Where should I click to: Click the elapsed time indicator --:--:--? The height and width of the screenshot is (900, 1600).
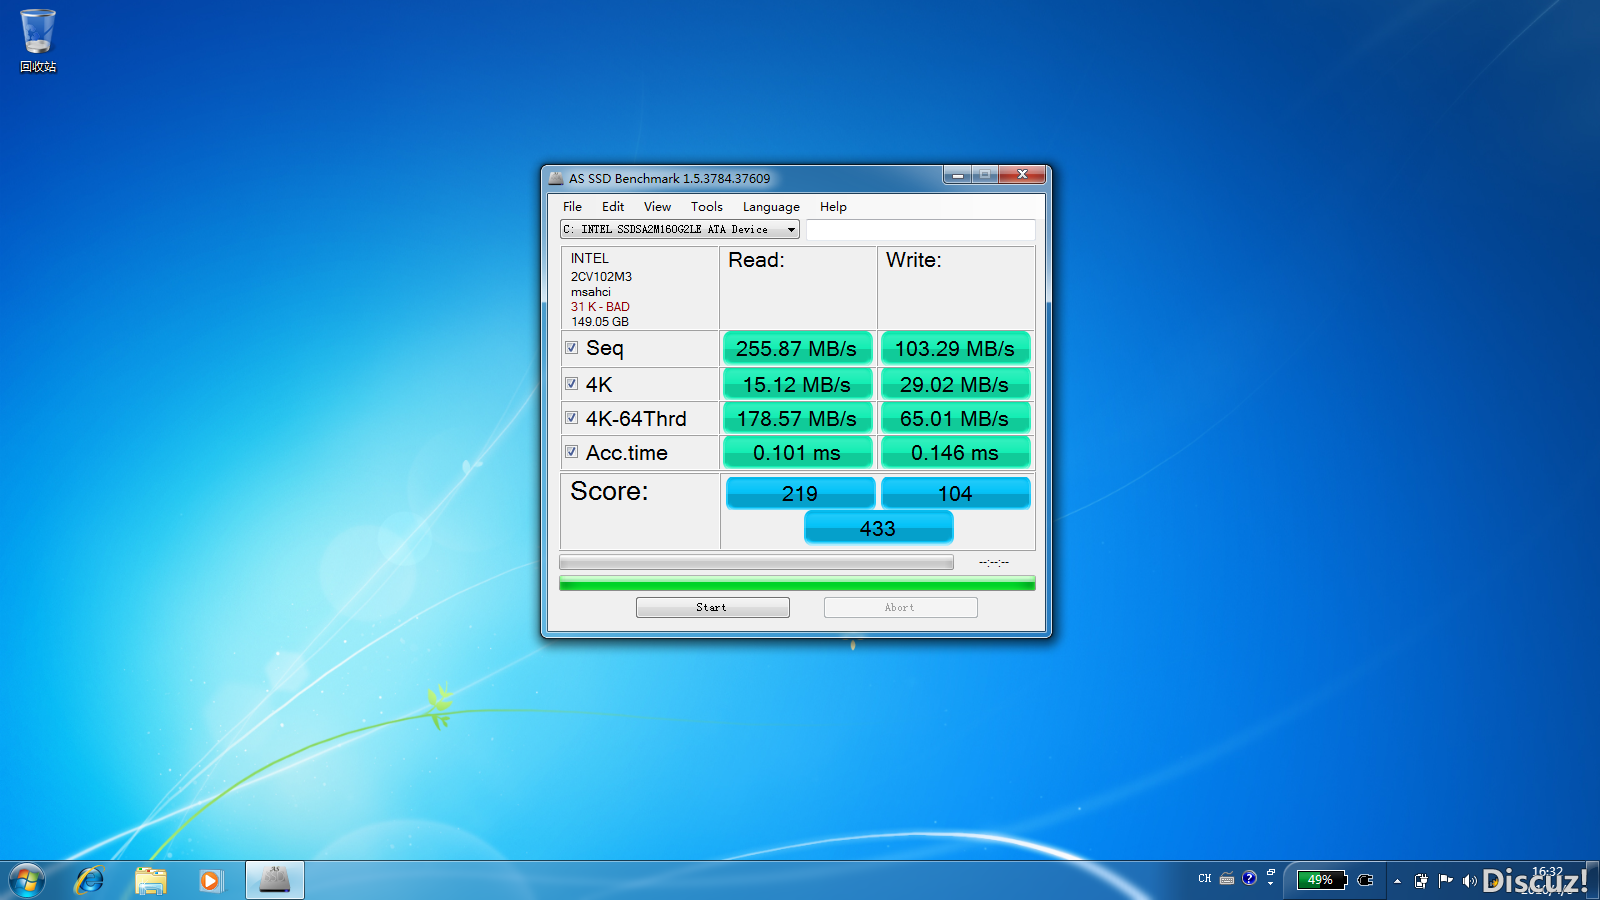994,563
